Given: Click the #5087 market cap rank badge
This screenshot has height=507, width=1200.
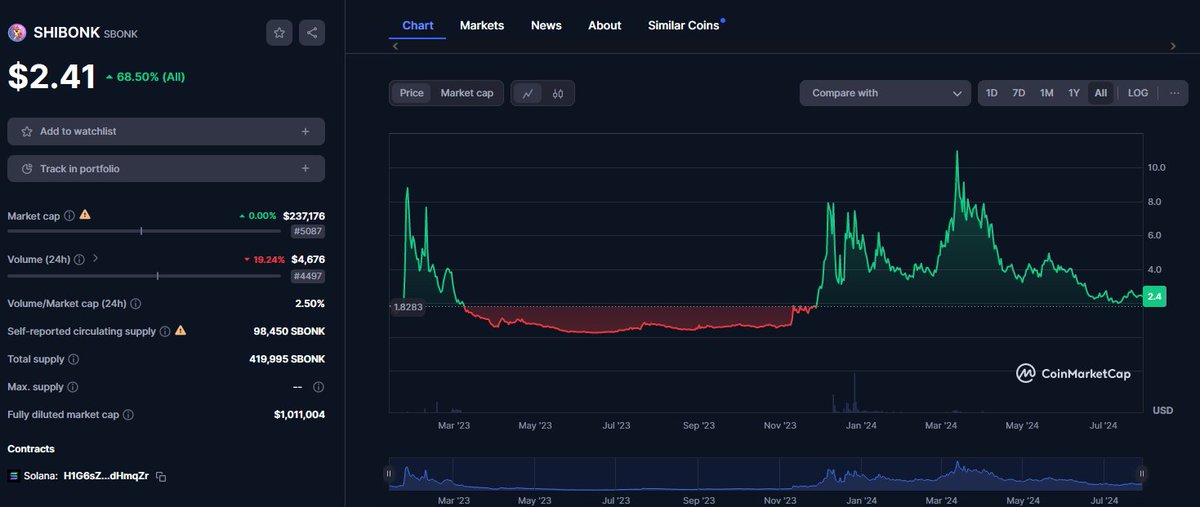Looking at the screenshot, I should coord(308,231).
